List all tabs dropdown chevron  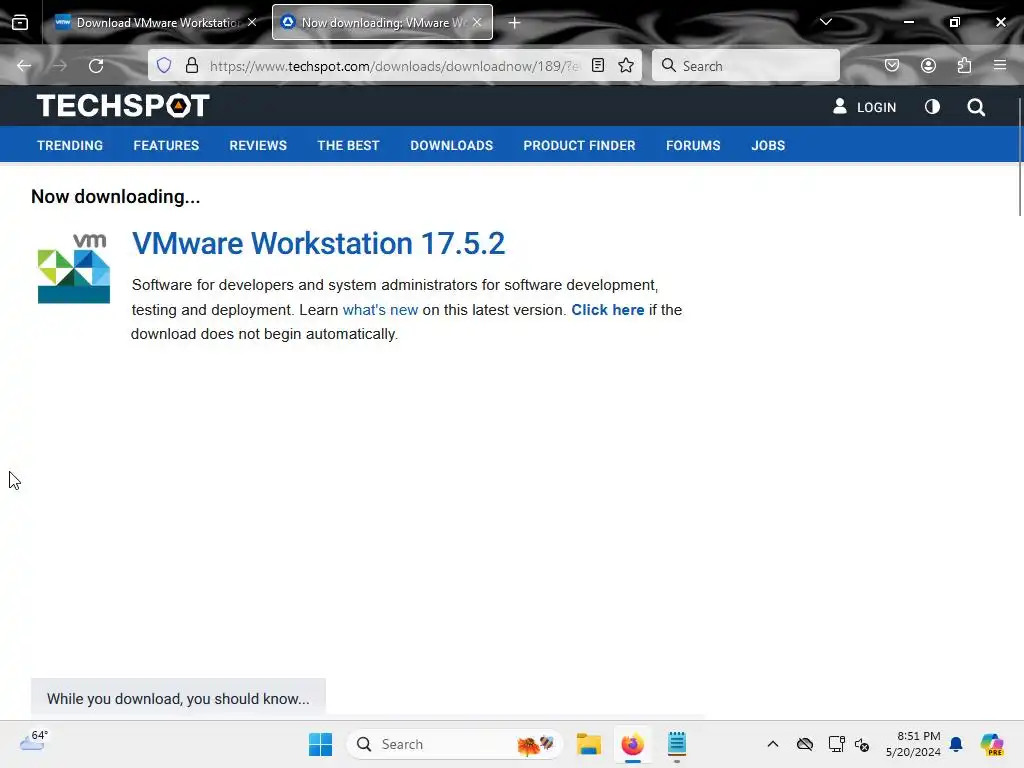825,22
